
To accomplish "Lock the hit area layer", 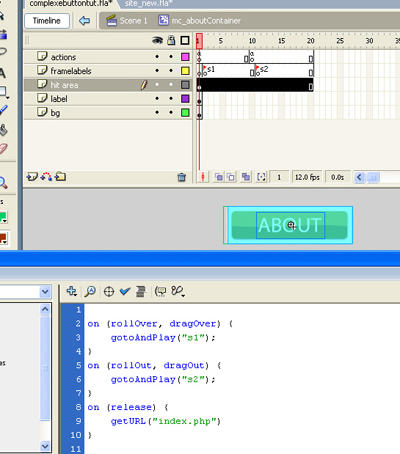I will 171,85.
